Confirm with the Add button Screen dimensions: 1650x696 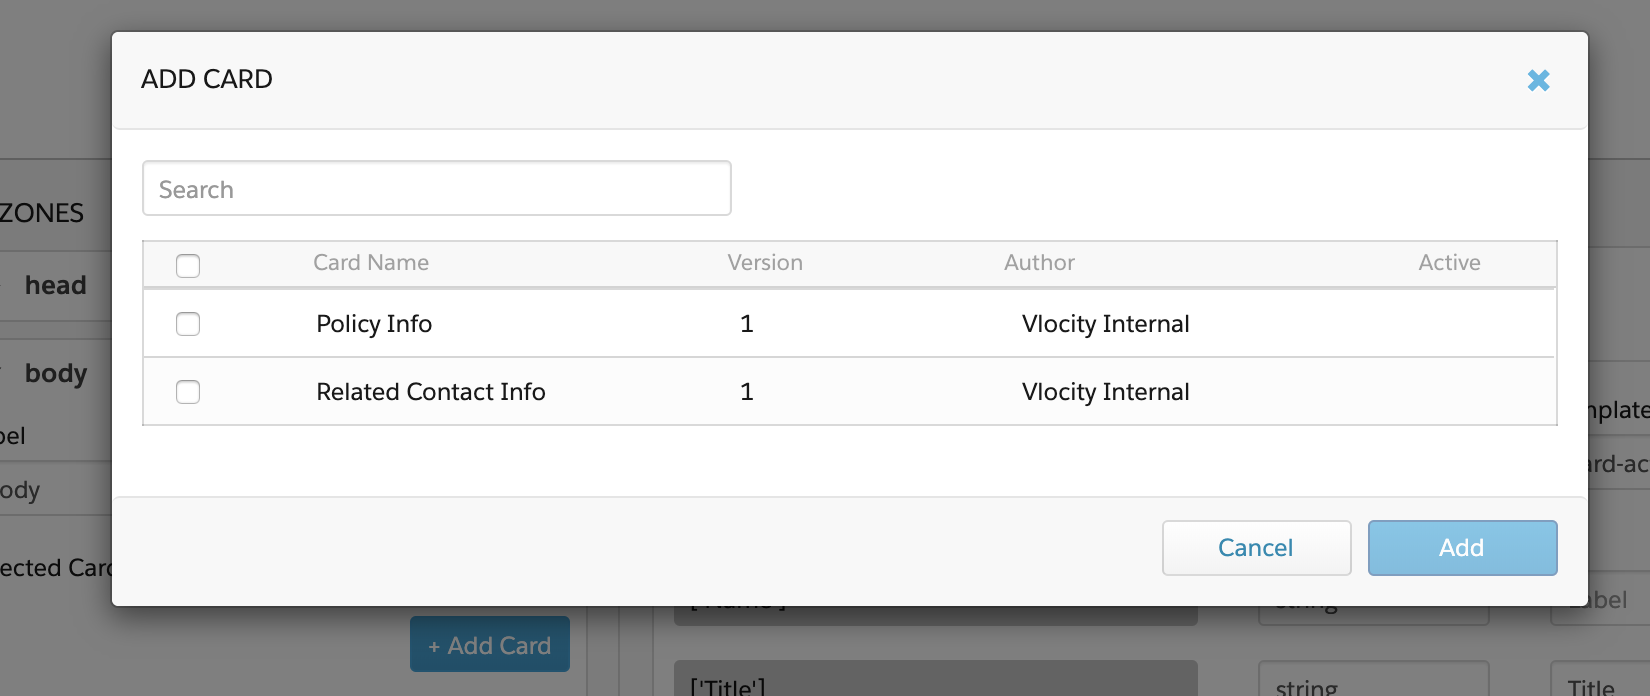tap(1462, 548)
